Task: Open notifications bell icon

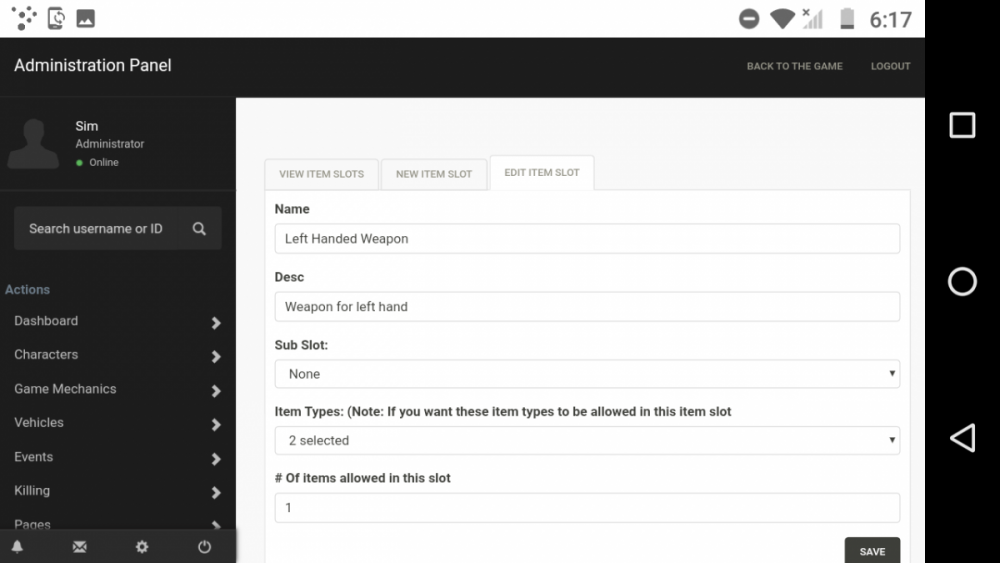Action: point(17,547)
